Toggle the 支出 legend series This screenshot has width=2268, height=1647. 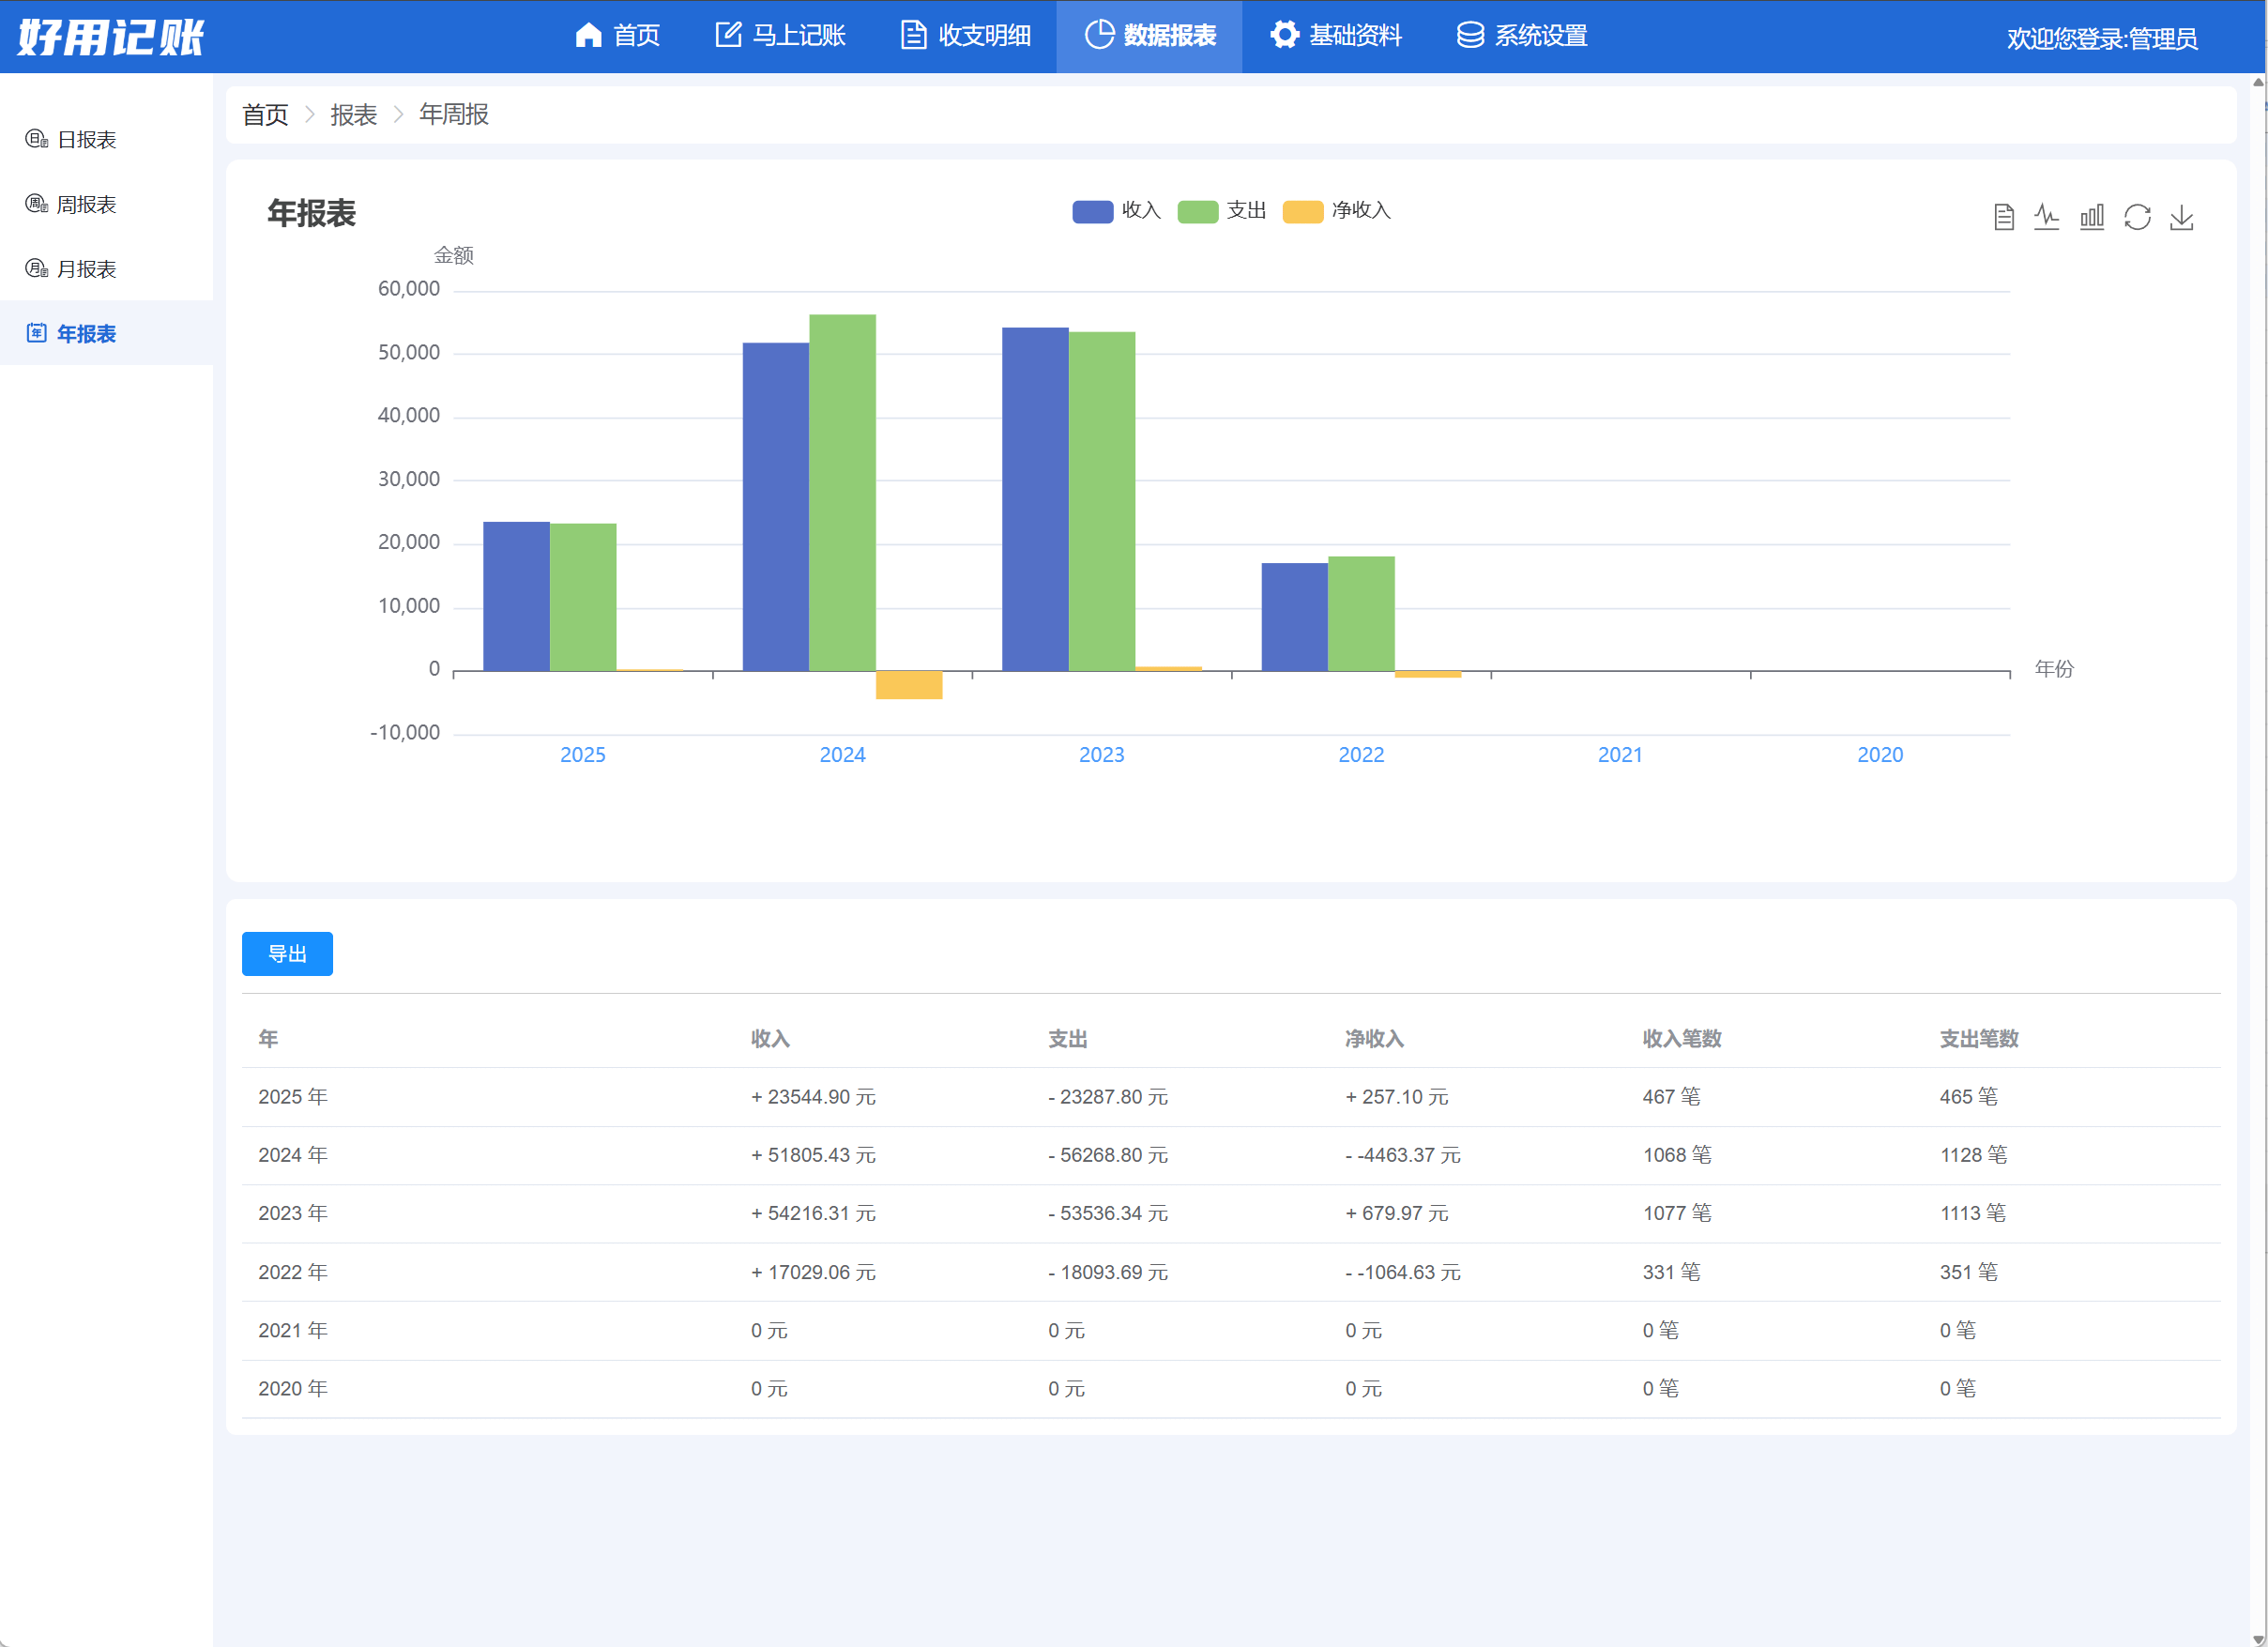pos(1222,211)
